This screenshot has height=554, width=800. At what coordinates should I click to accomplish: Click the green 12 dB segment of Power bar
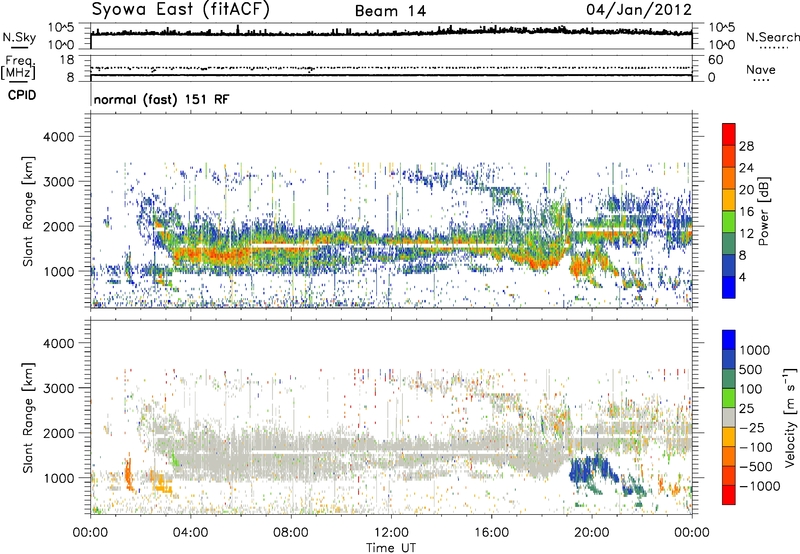(729, 222)
